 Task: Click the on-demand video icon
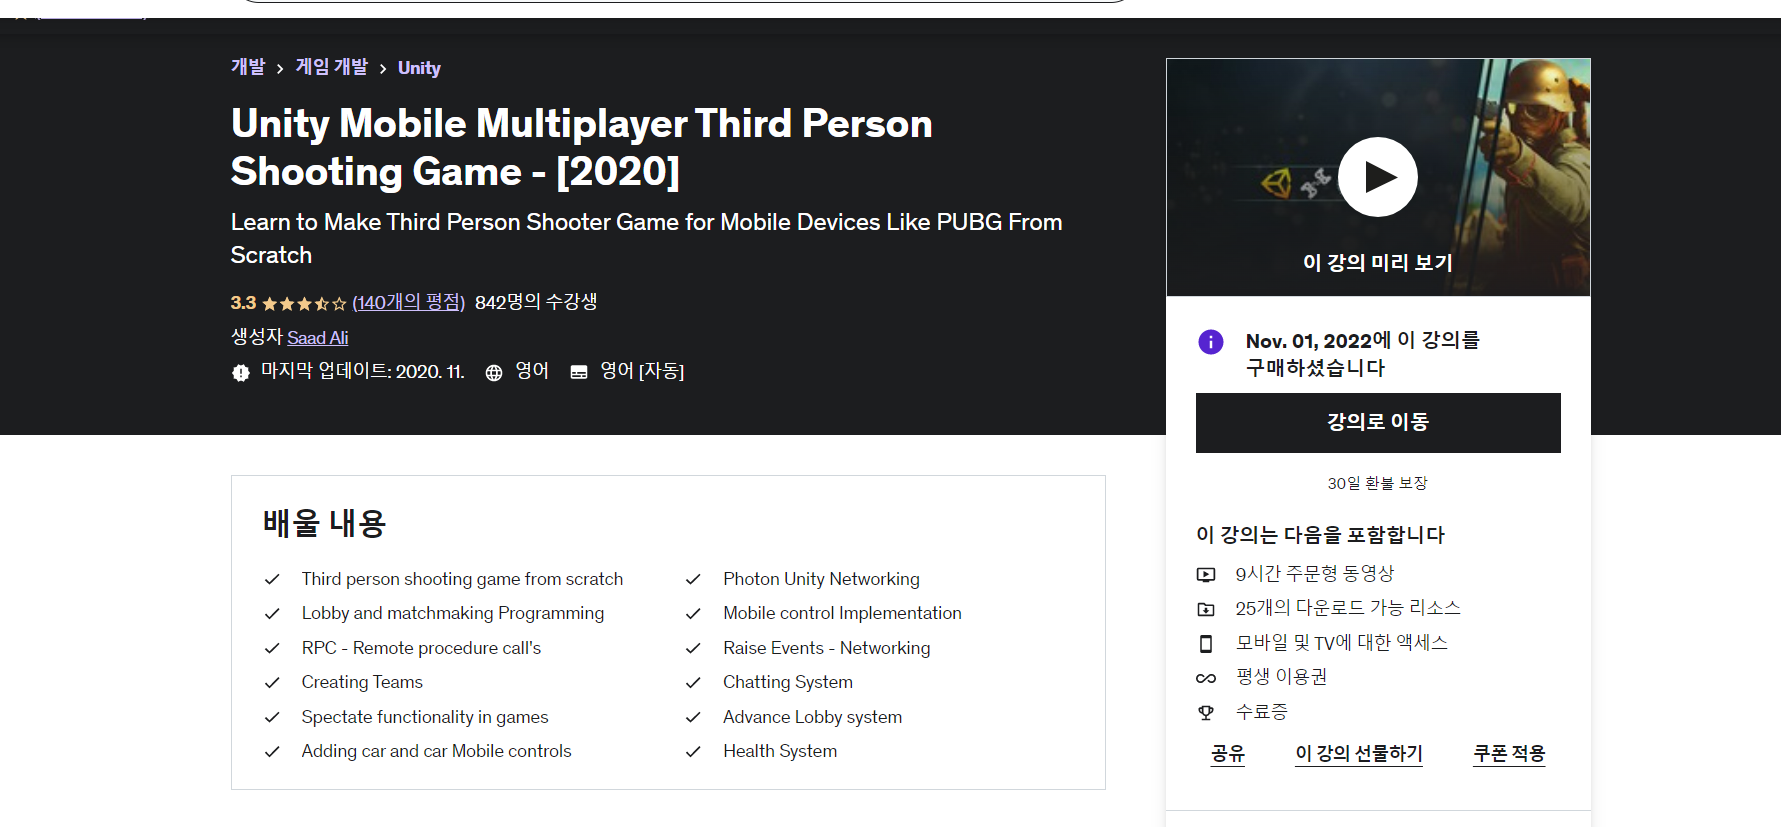pos(1206,575)
